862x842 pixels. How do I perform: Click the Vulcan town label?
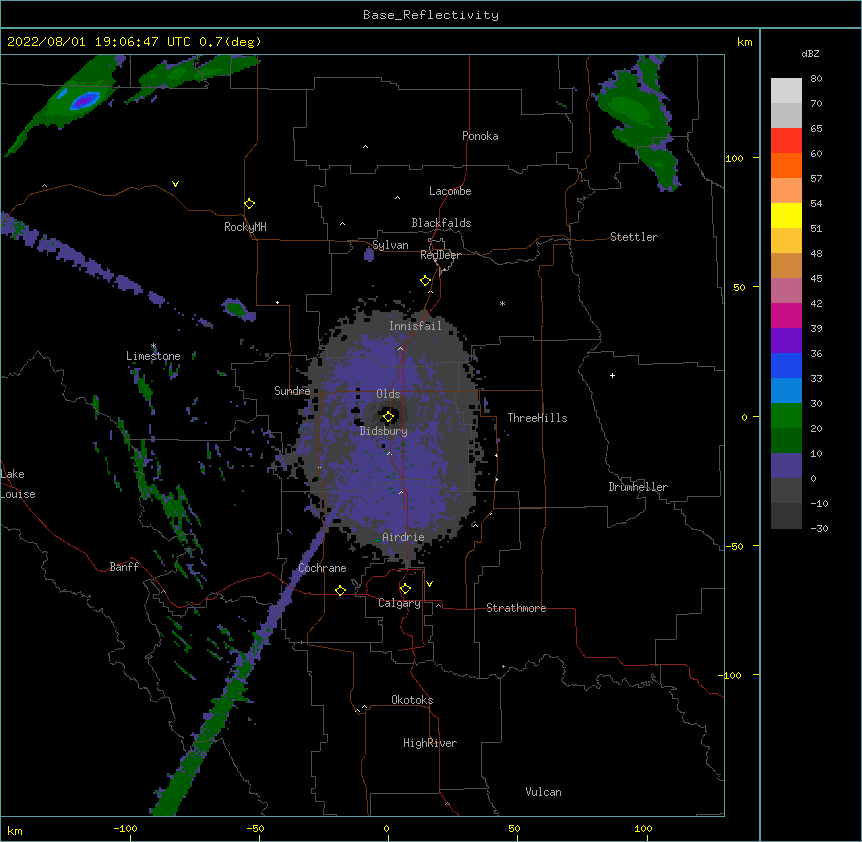click(x=543, y=792)
